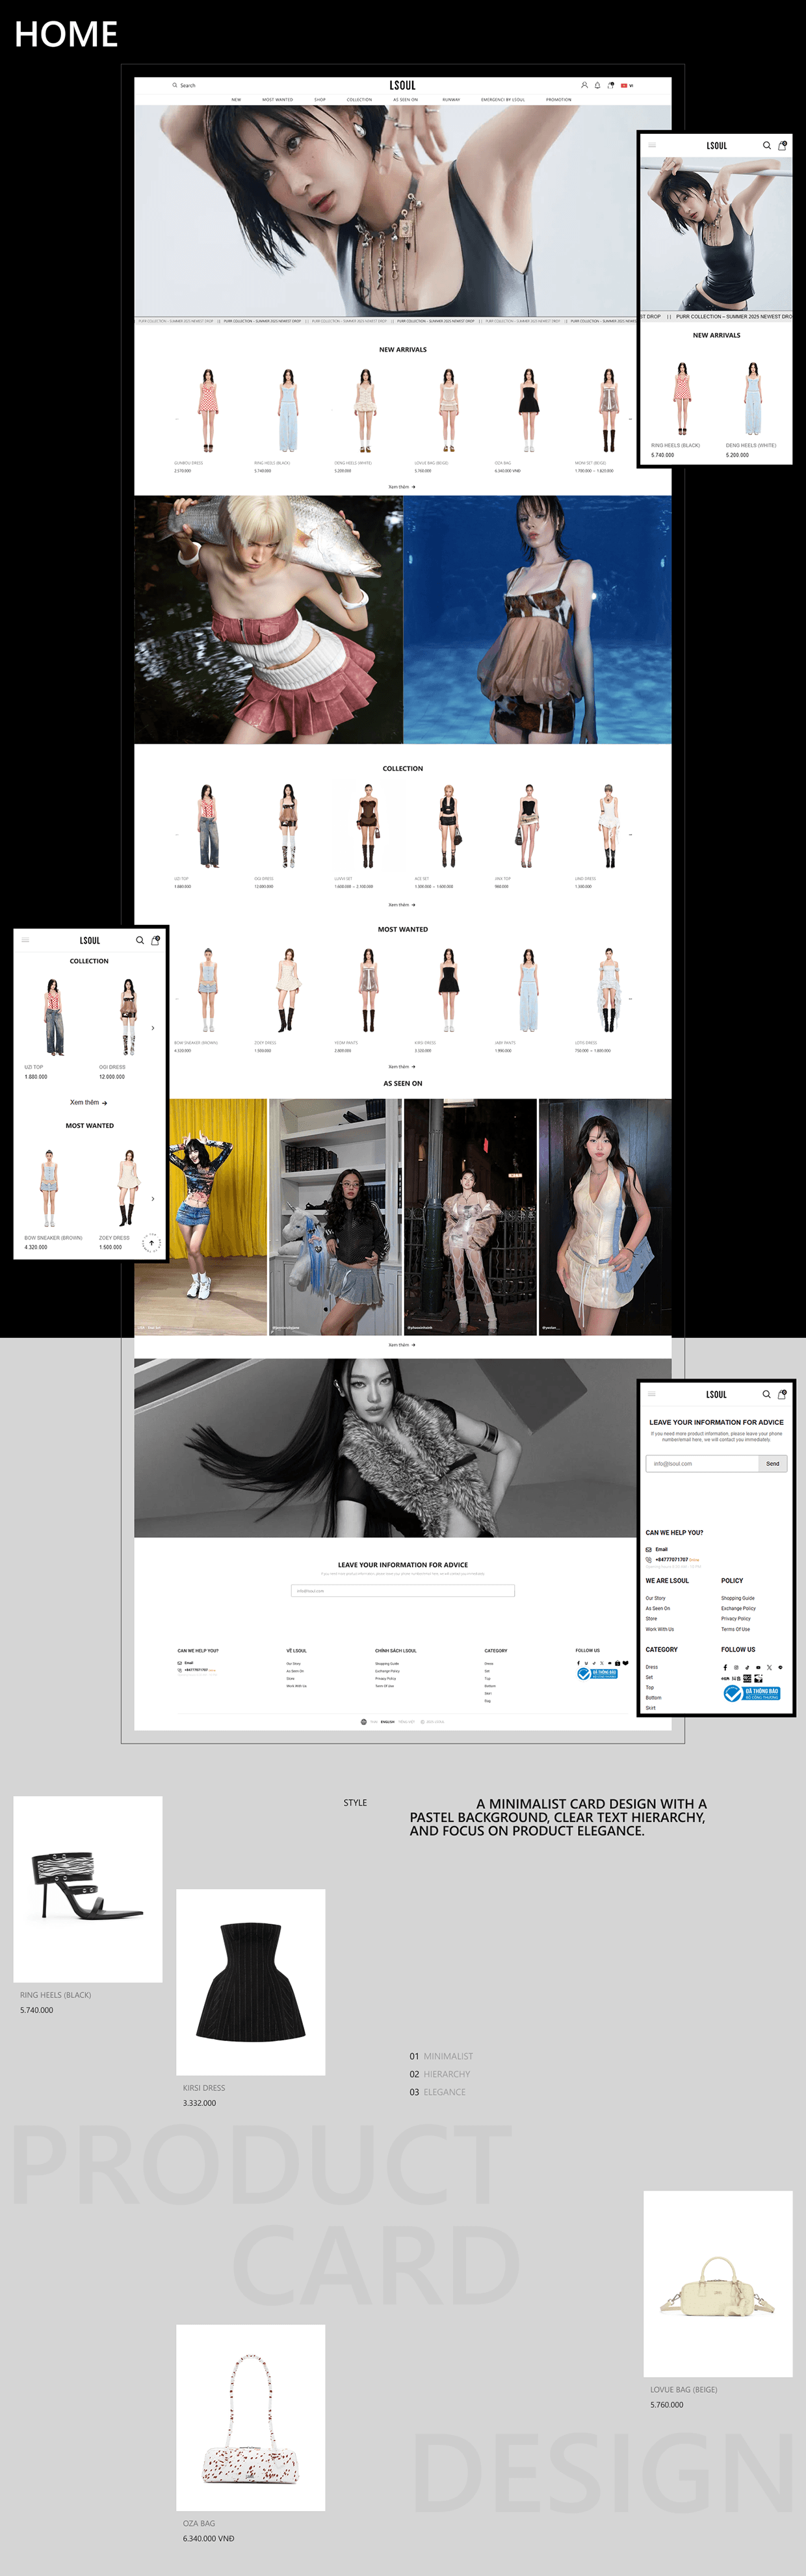
Task: Click Email icon under Can We Help You mobile
Action: pyautogui.click(x=649, y=1549)
